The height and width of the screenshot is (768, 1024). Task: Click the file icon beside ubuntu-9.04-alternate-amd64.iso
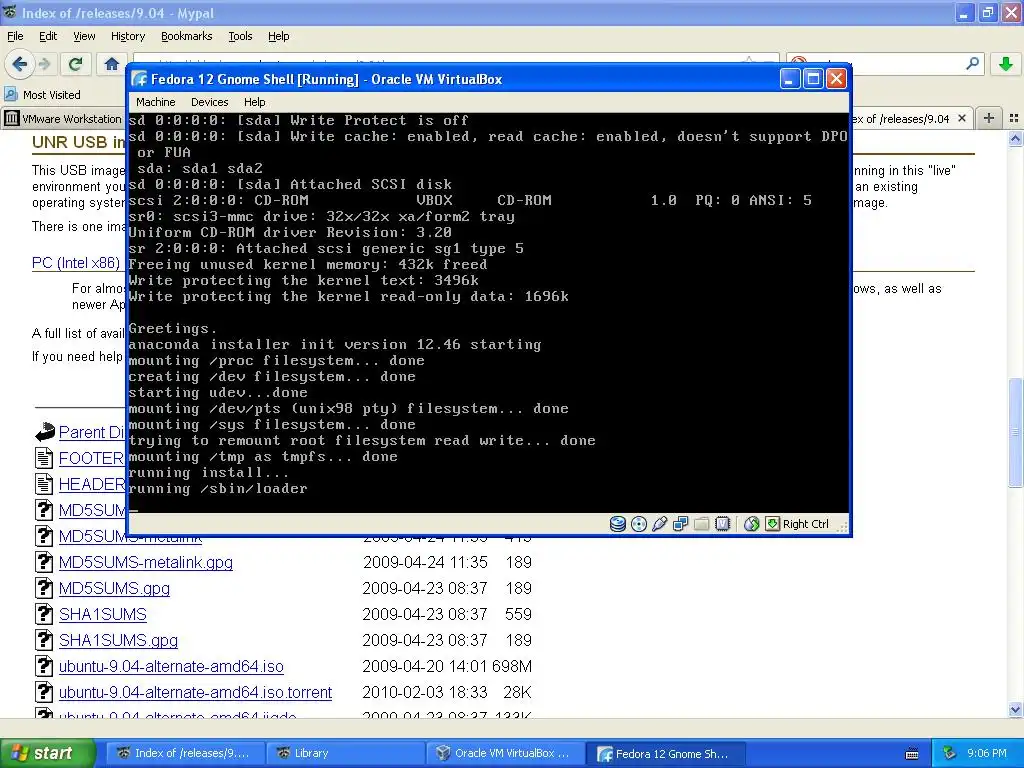pos(44,666)
